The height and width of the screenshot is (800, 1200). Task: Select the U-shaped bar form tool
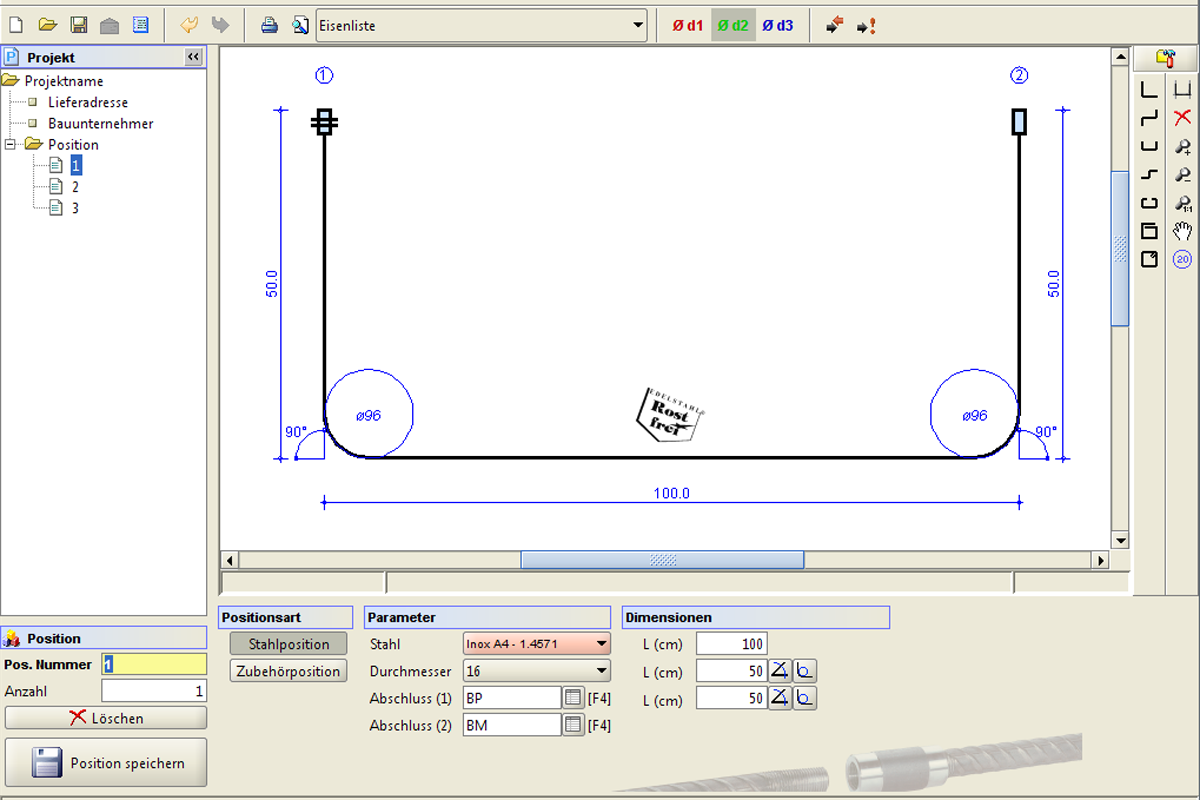pyautogui.click(x=1150, y=146)
